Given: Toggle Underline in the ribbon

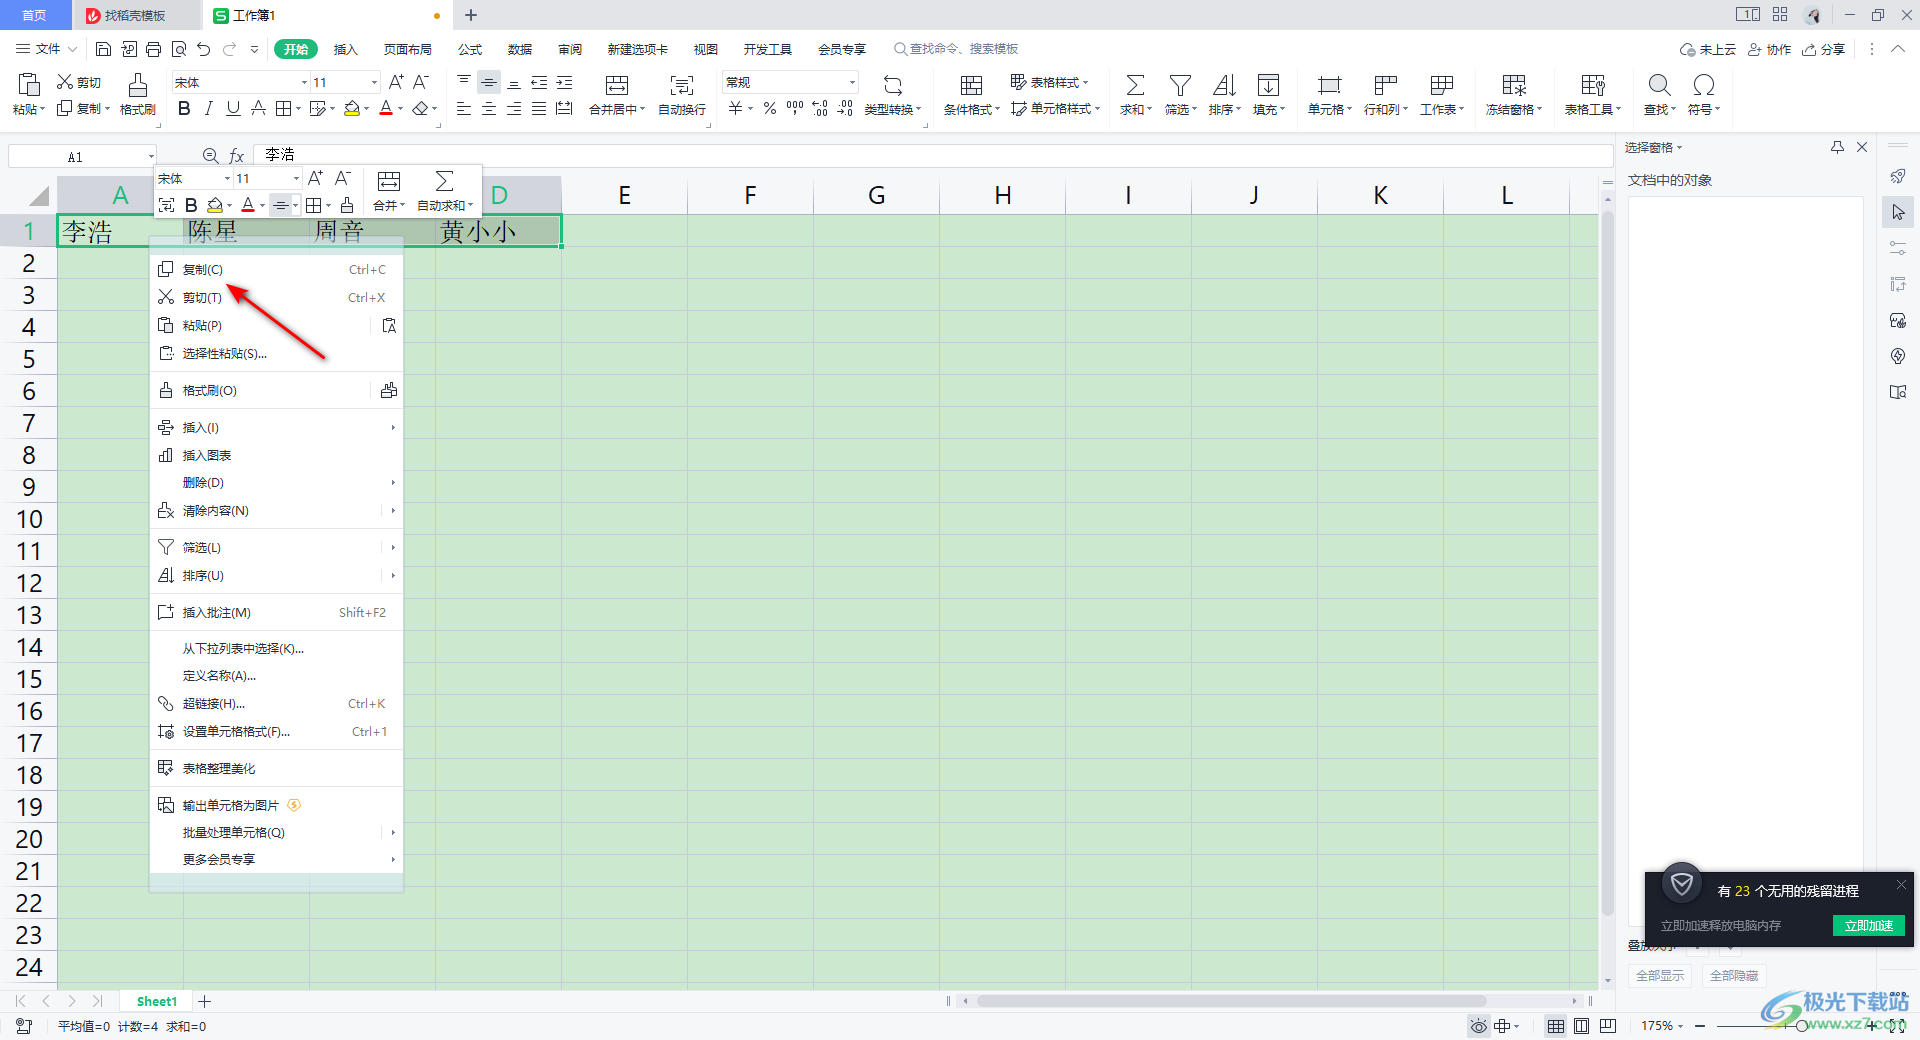Looking at the screenshot, I should pyautogui.click(x=233, y=109).
